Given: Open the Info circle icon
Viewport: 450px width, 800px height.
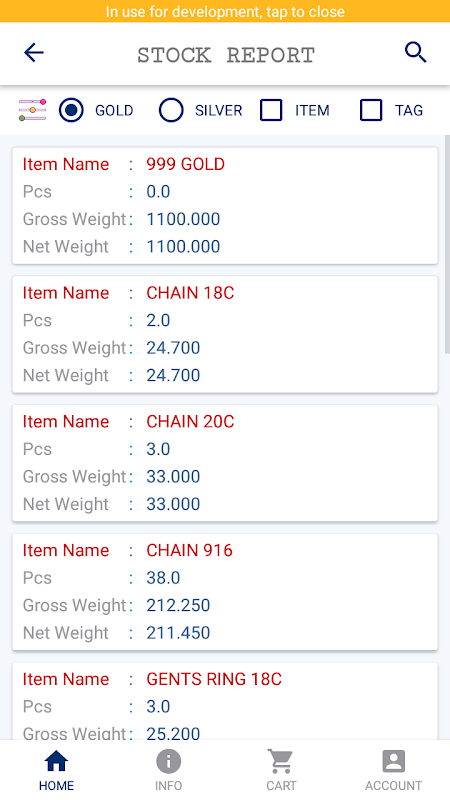Looking at the screenshot, I should 168,762.
